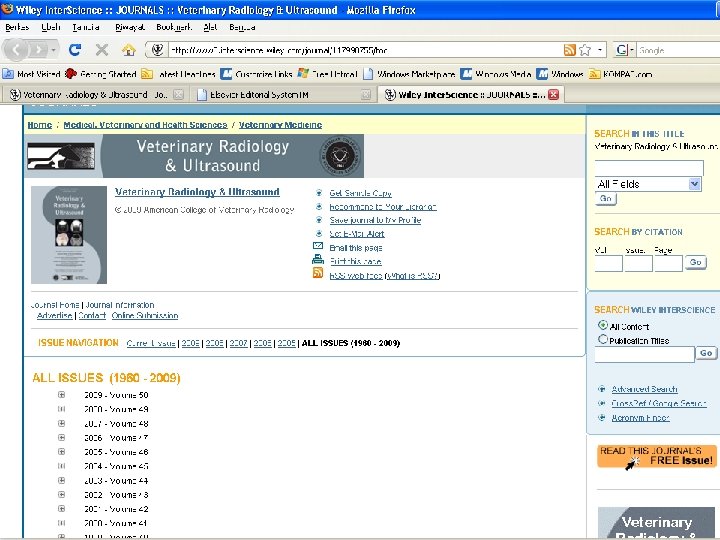720x540 pixels.
Task: Expand the Volume 49 issue list
Action: [x=62, y=409]
